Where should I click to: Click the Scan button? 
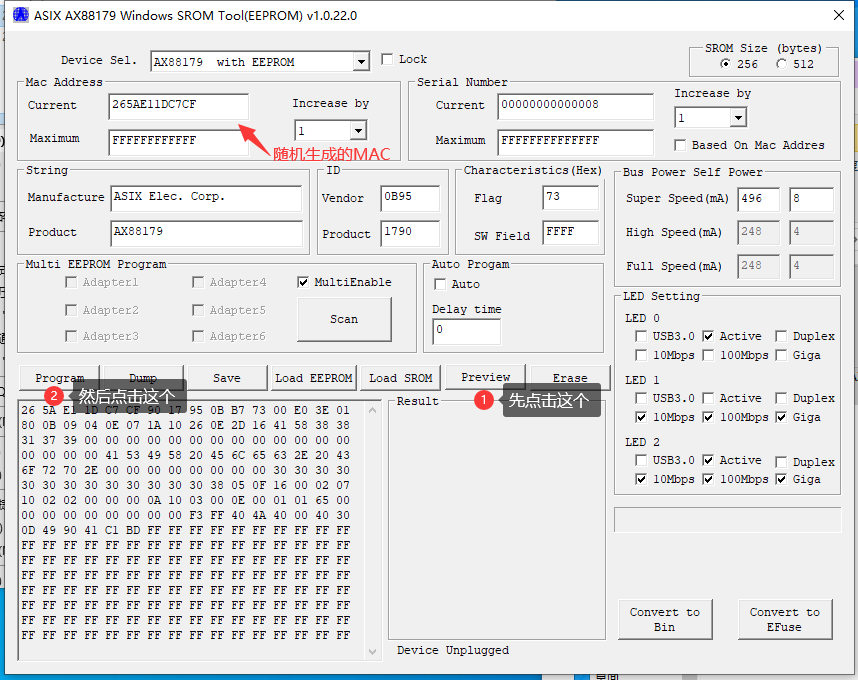click(344, 319)
